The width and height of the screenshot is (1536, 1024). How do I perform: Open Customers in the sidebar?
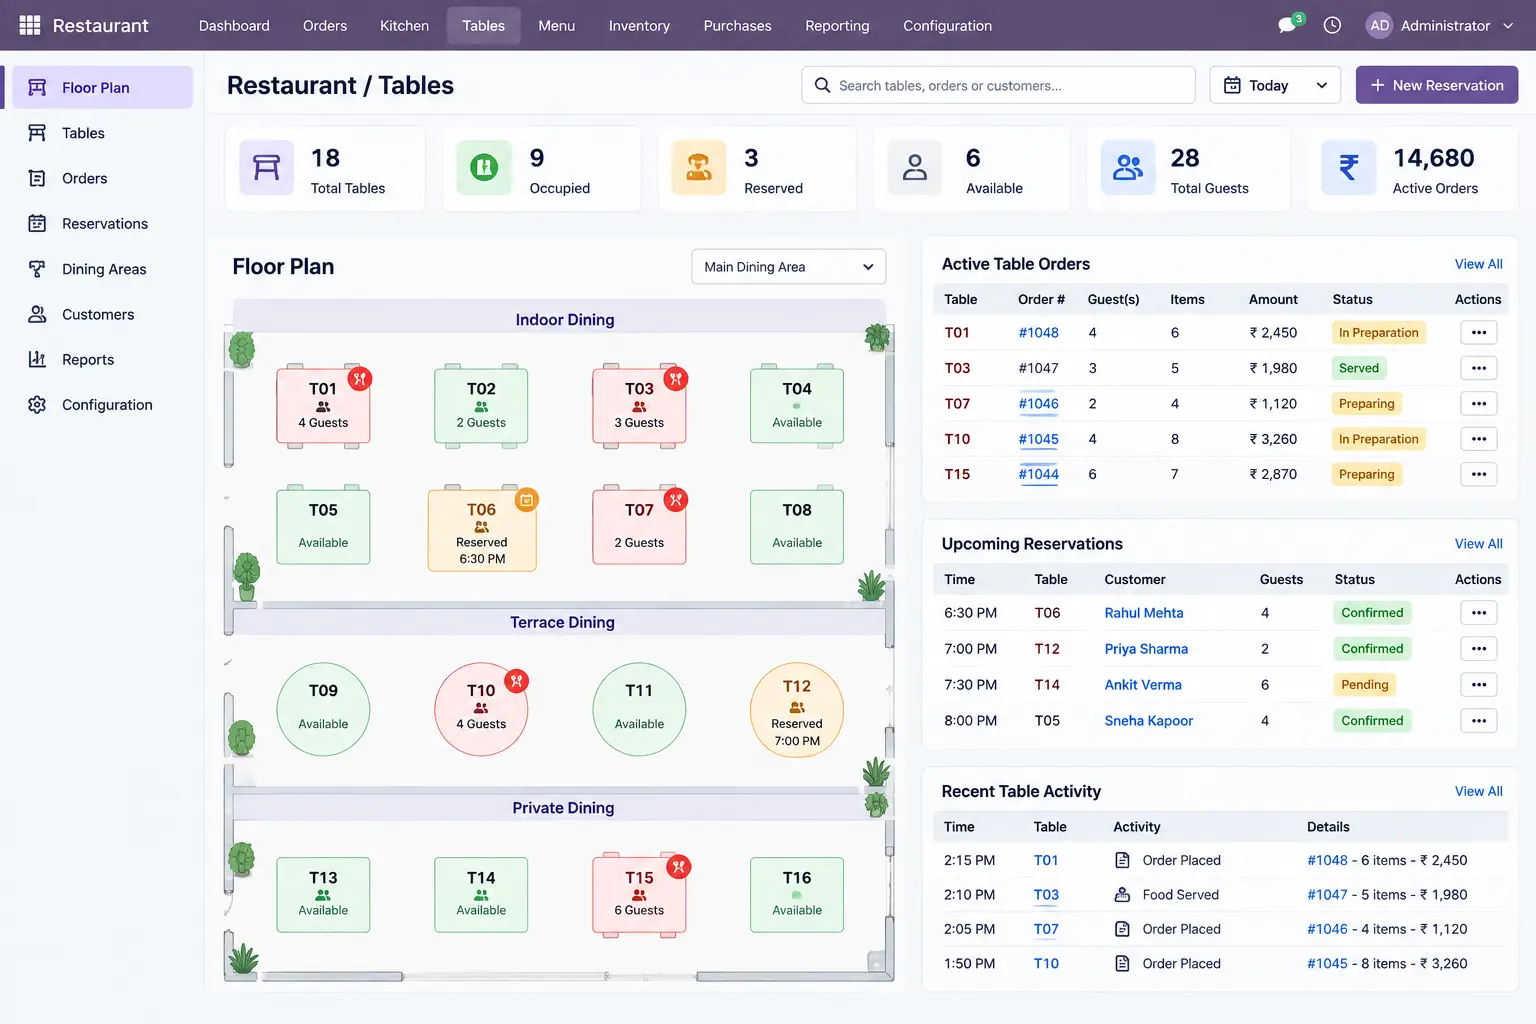click(104, 314)
